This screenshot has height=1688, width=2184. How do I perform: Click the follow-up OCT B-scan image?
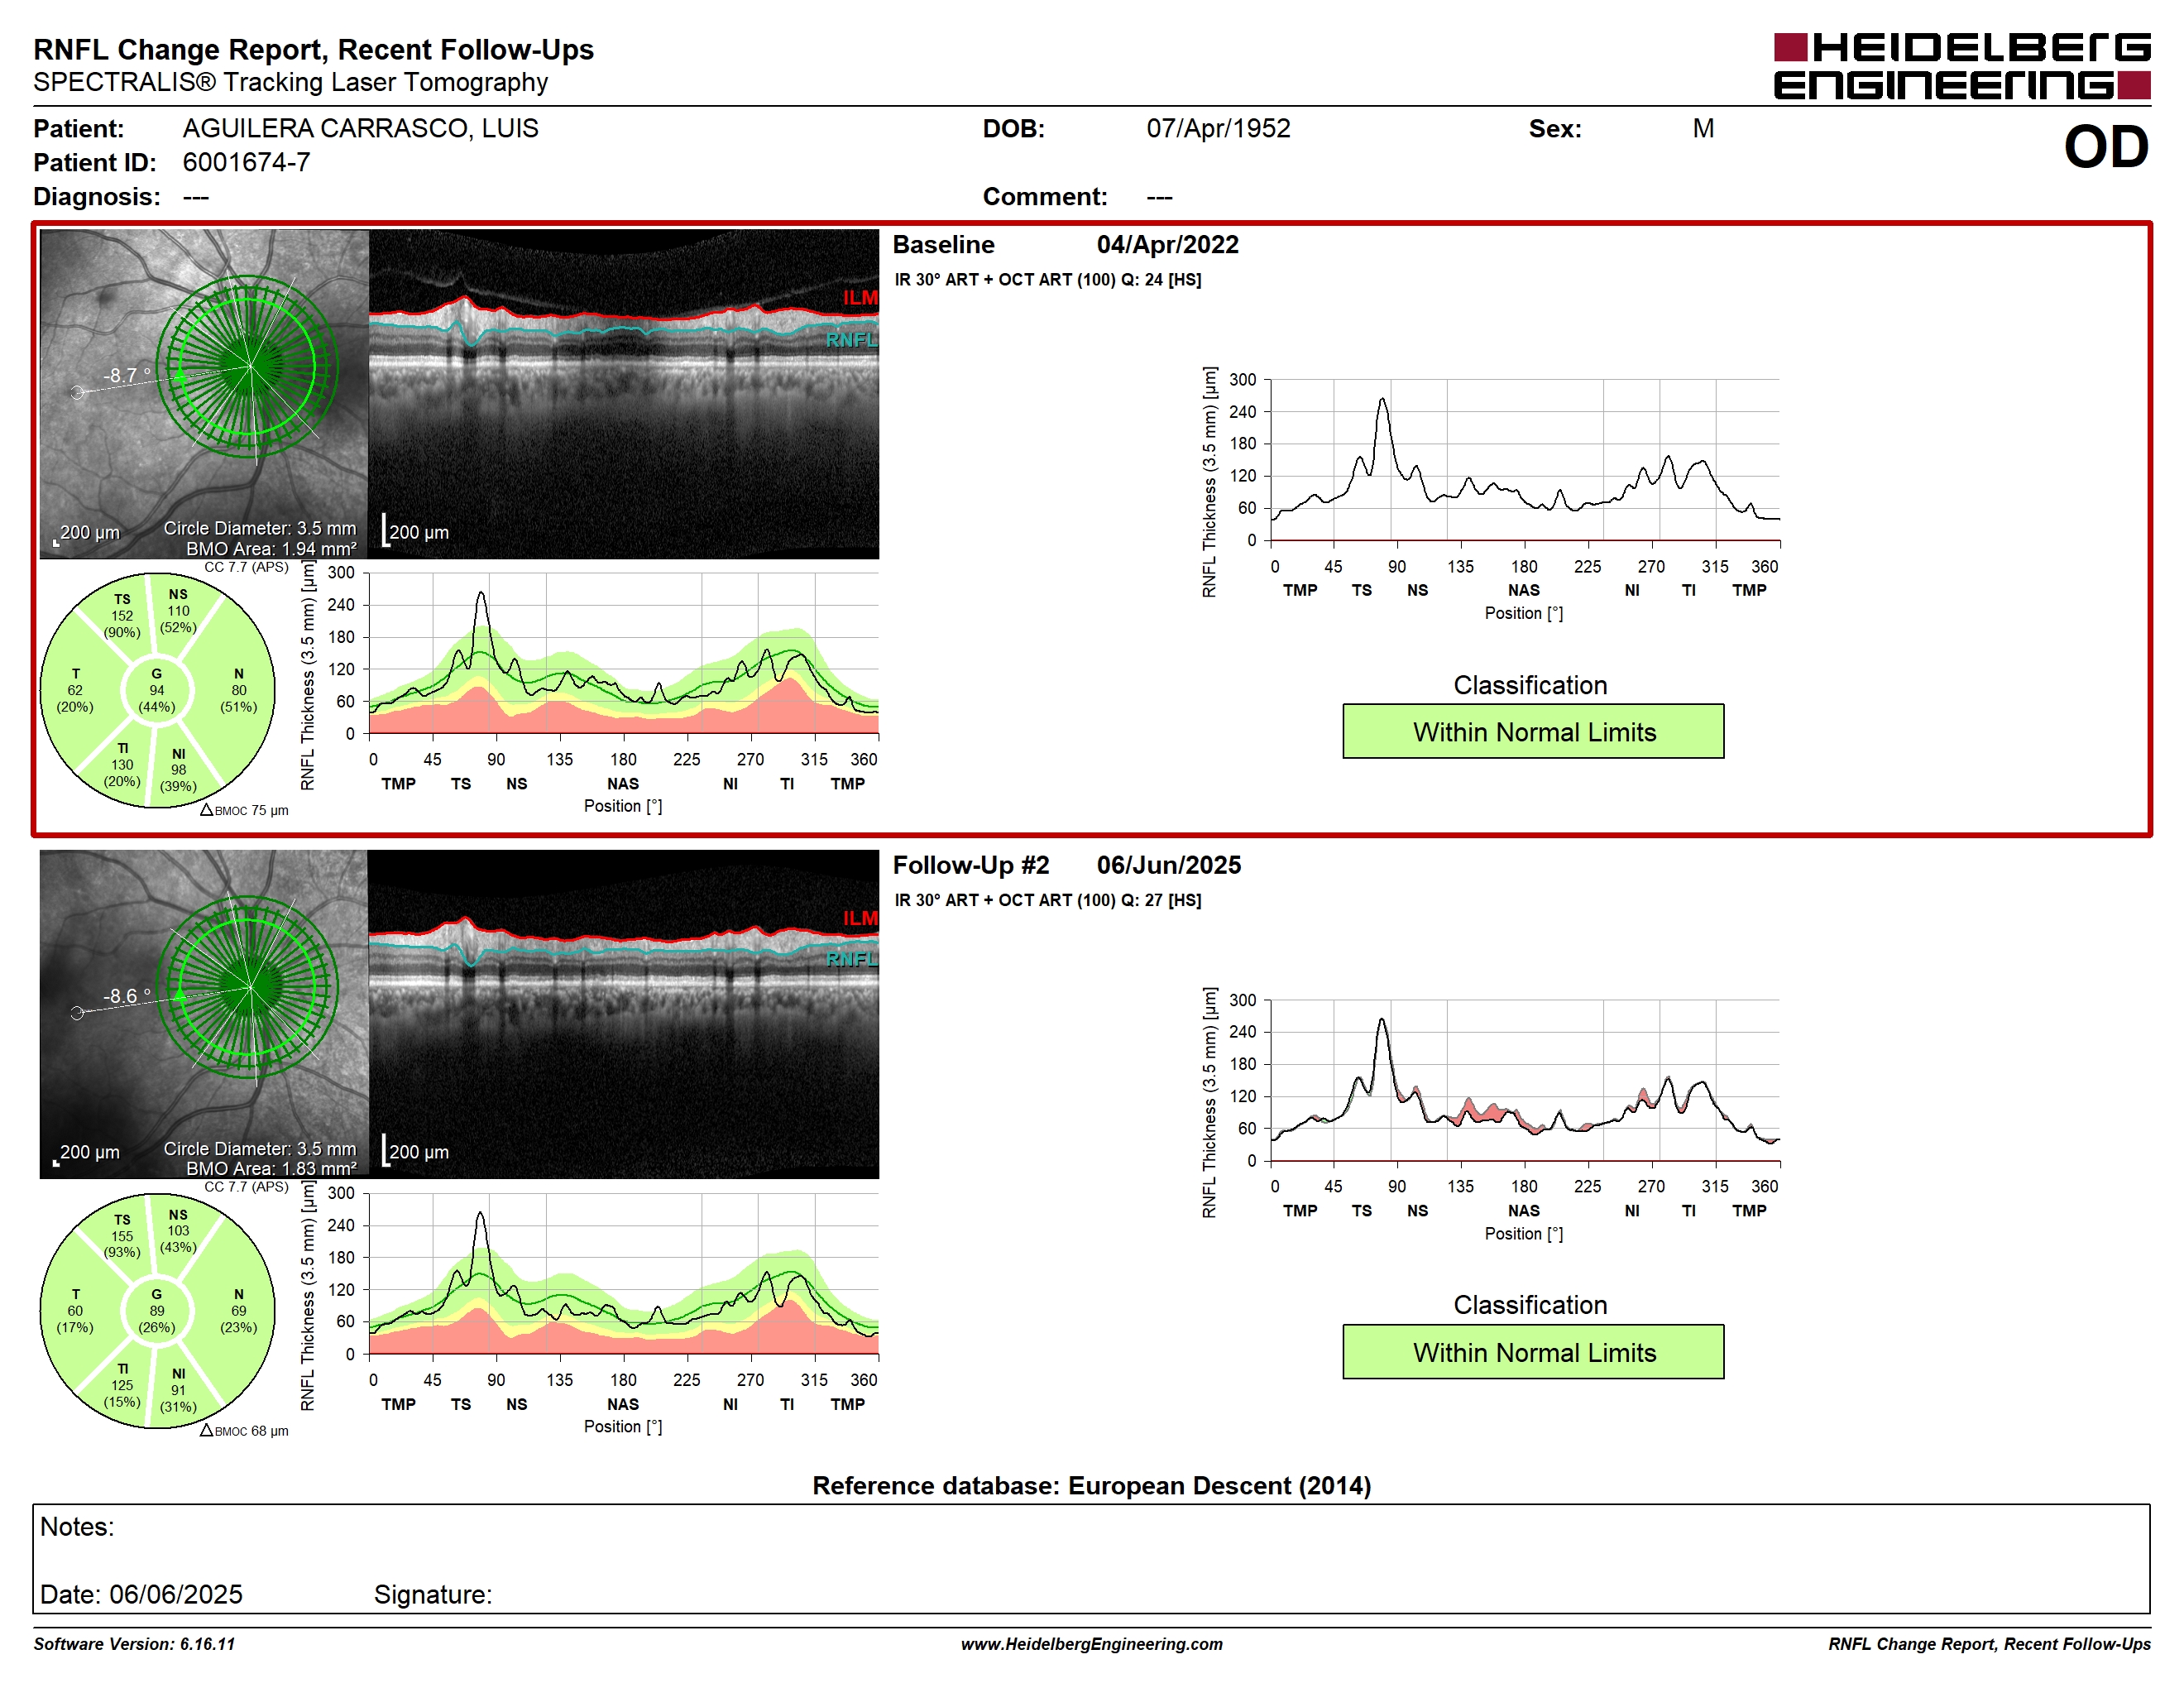(x=624, y=1014)
